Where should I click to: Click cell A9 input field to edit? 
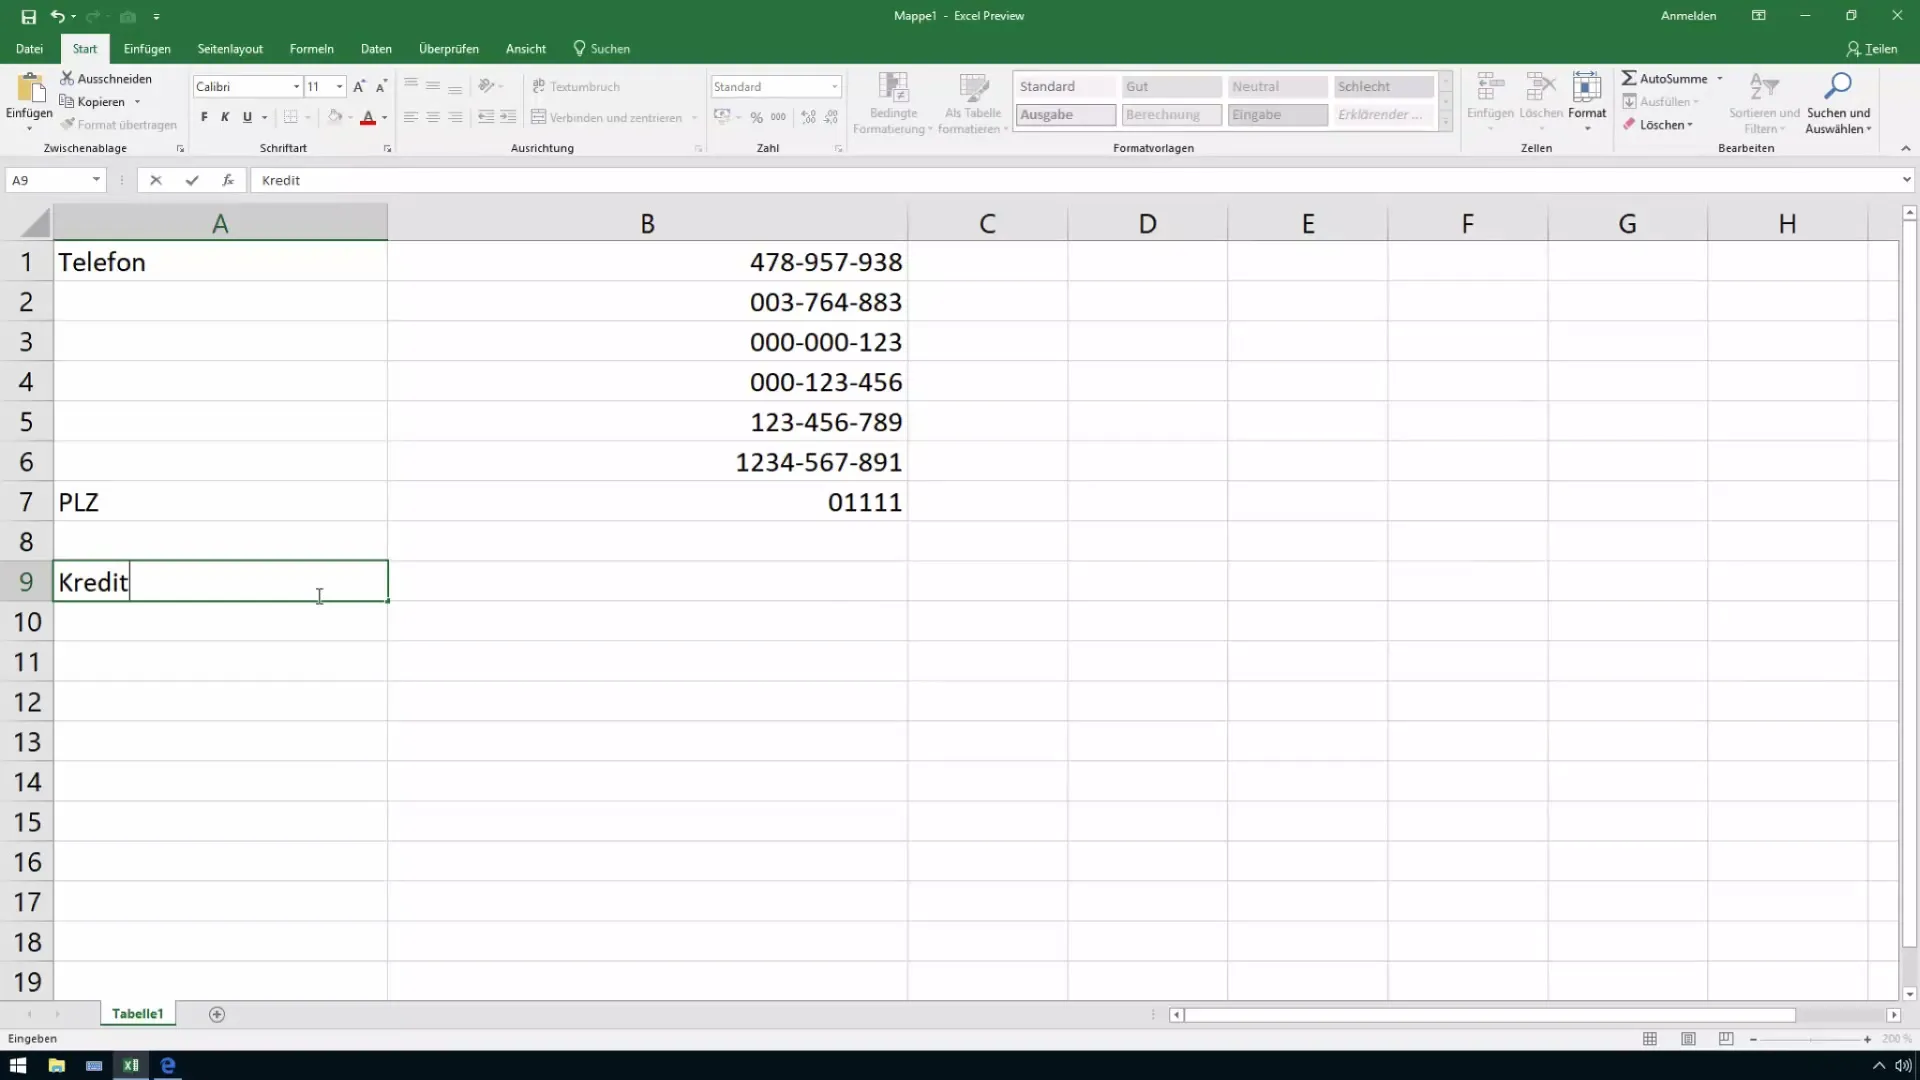click(220, 582)
